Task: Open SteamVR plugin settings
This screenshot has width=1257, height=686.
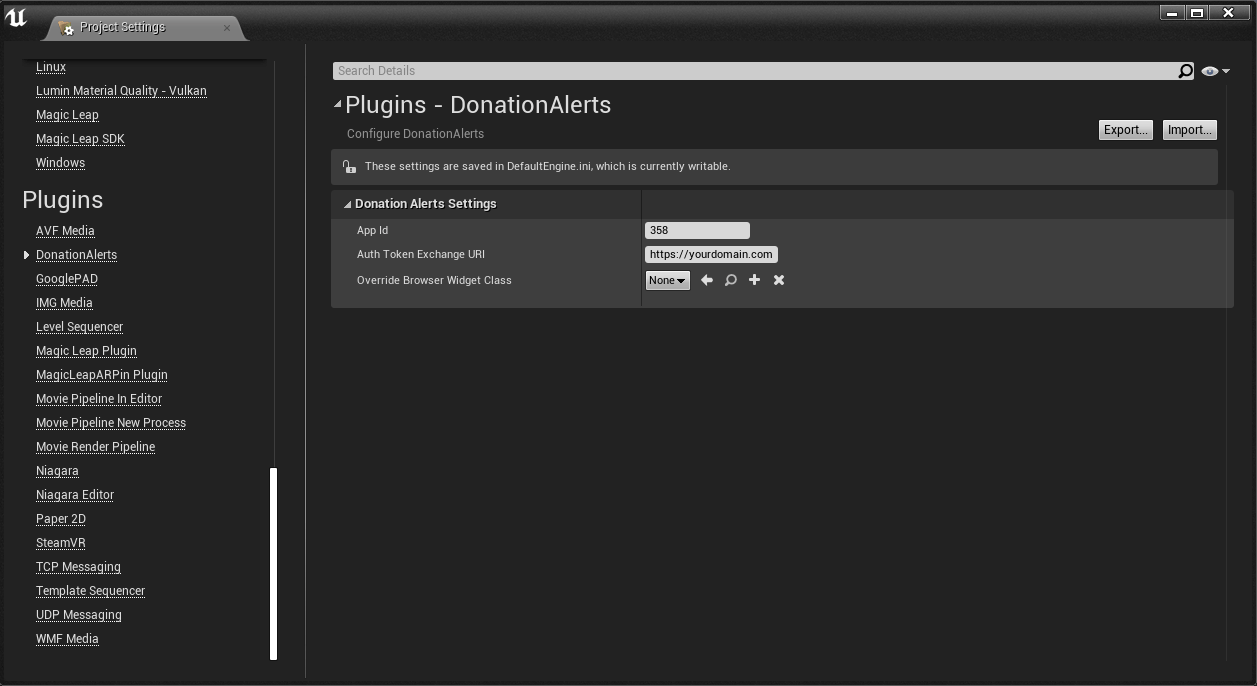Action: pos(61,543)
